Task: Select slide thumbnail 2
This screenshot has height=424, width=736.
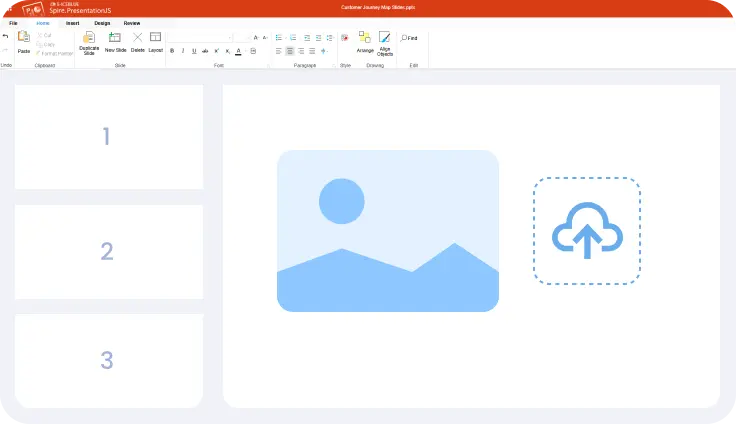Action: pos(108,252)
